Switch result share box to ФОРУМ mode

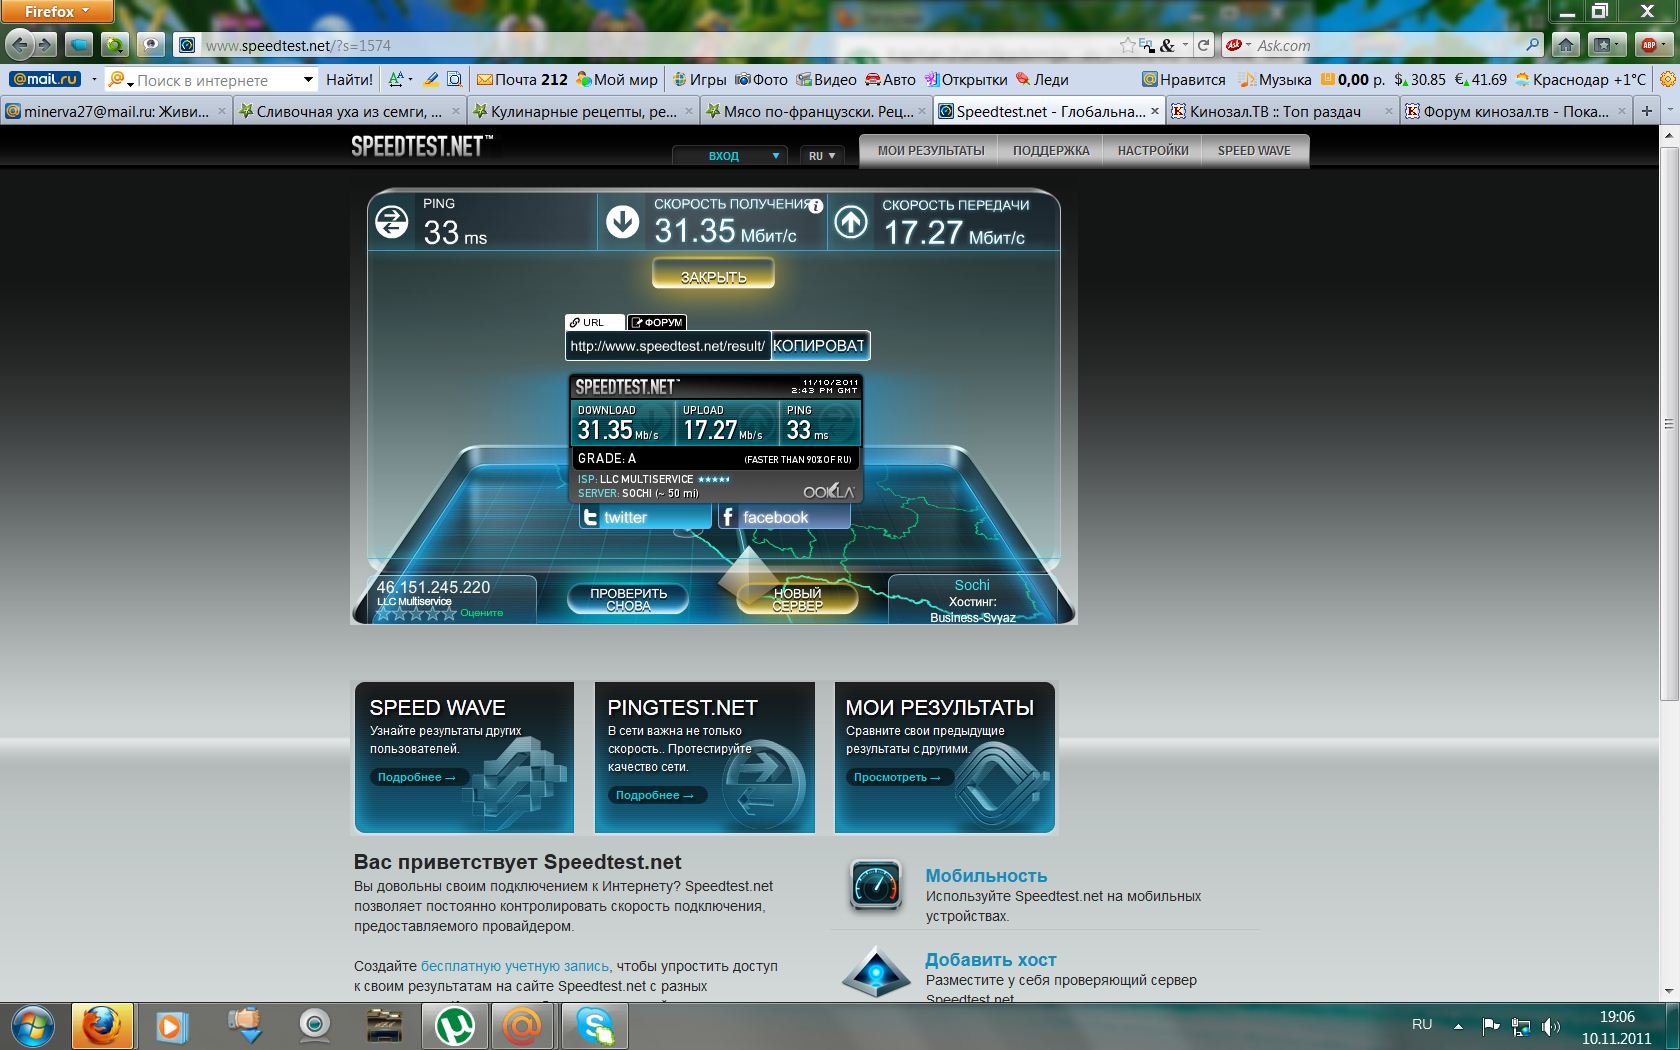657,322
